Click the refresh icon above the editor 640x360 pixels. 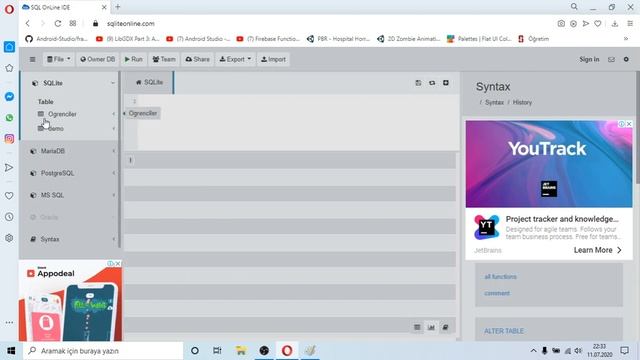pos(432,83)
